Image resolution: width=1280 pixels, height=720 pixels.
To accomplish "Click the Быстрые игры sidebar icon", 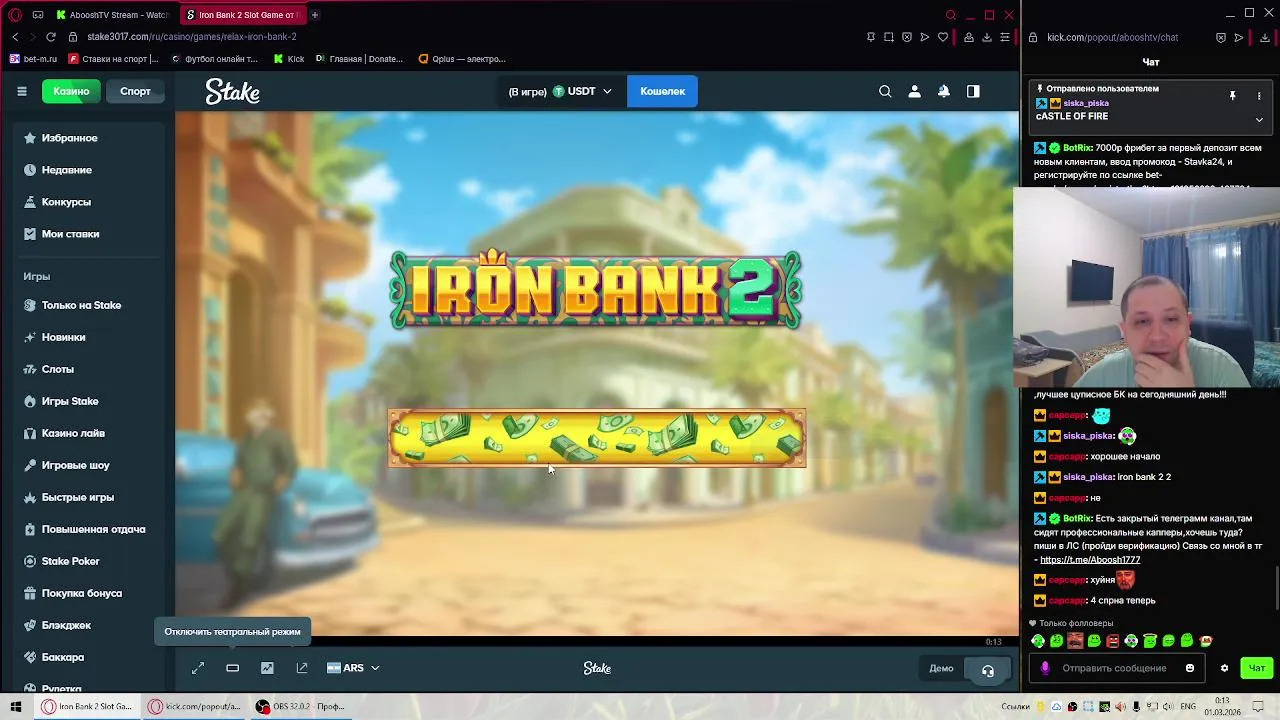I will pyautogui.click(x=30, y=497).
